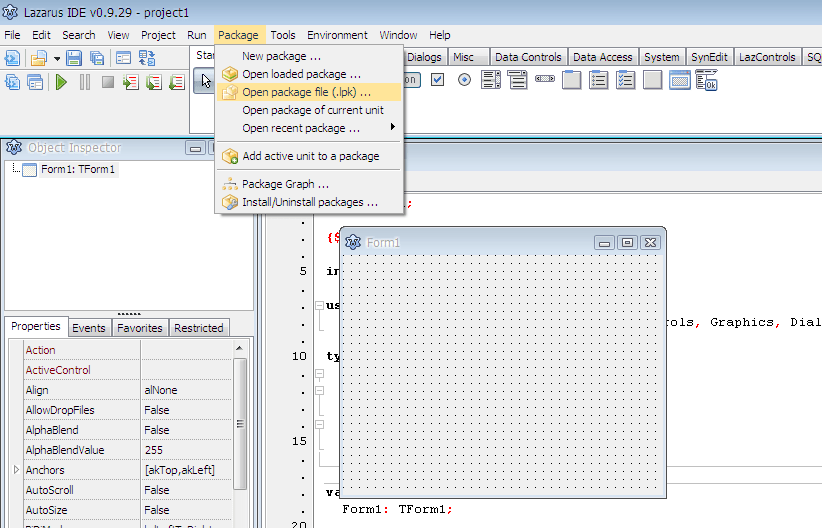Choose New package menu entry
This screenshot has width=822, height=528.
point(309,56)
